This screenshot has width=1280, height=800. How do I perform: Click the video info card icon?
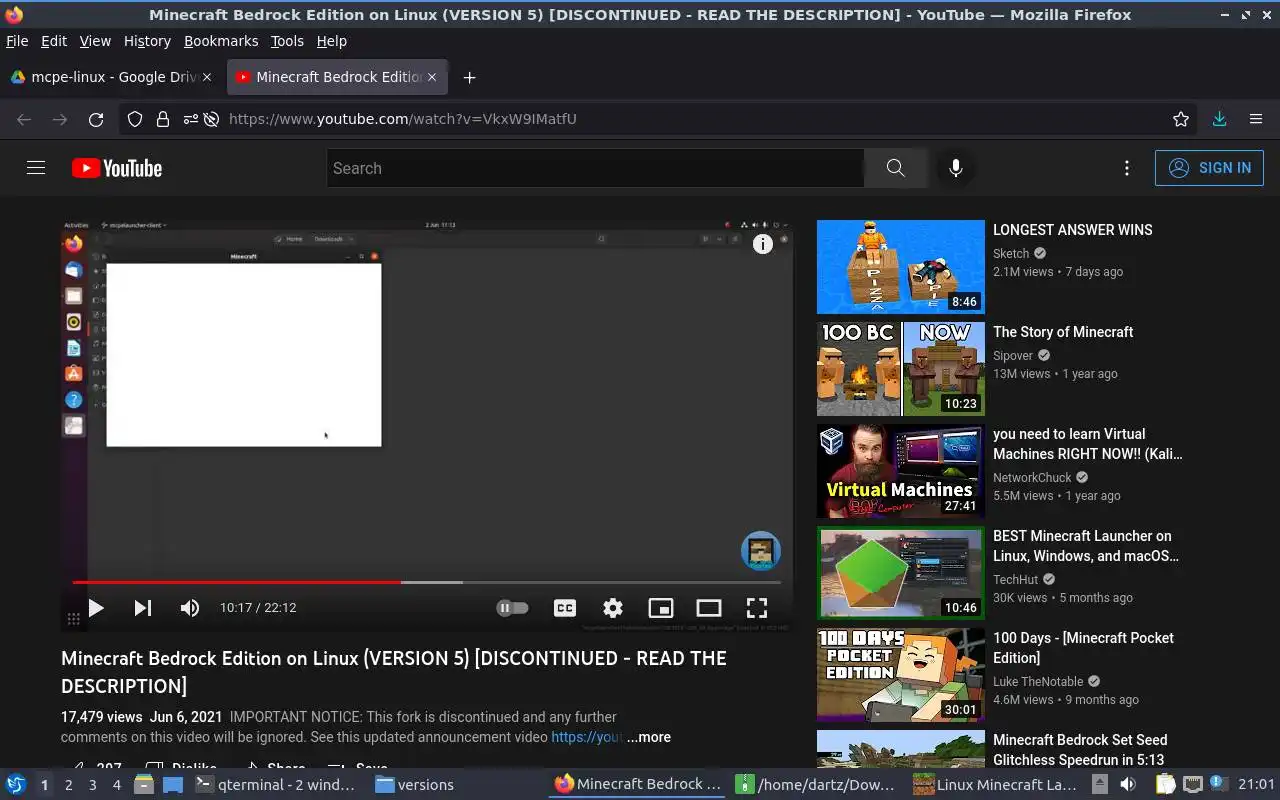[x=763, y=244]
